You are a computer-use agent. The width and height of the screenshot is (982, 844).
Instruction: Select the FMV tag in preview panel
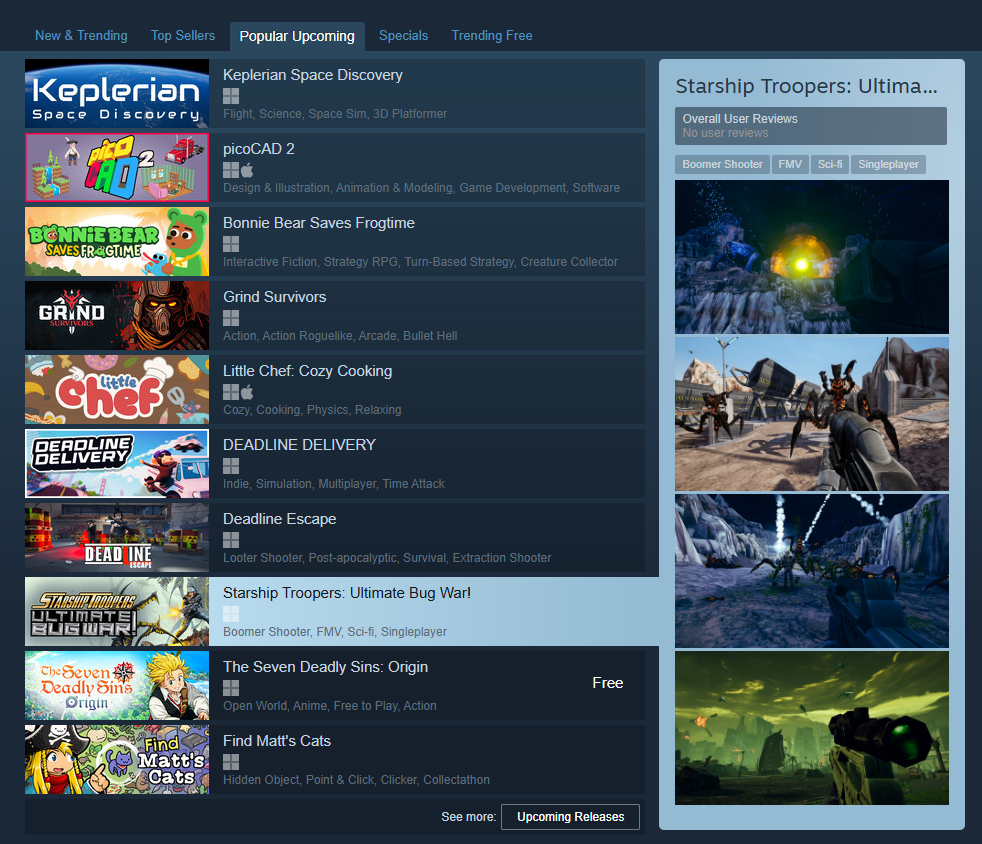790,164
